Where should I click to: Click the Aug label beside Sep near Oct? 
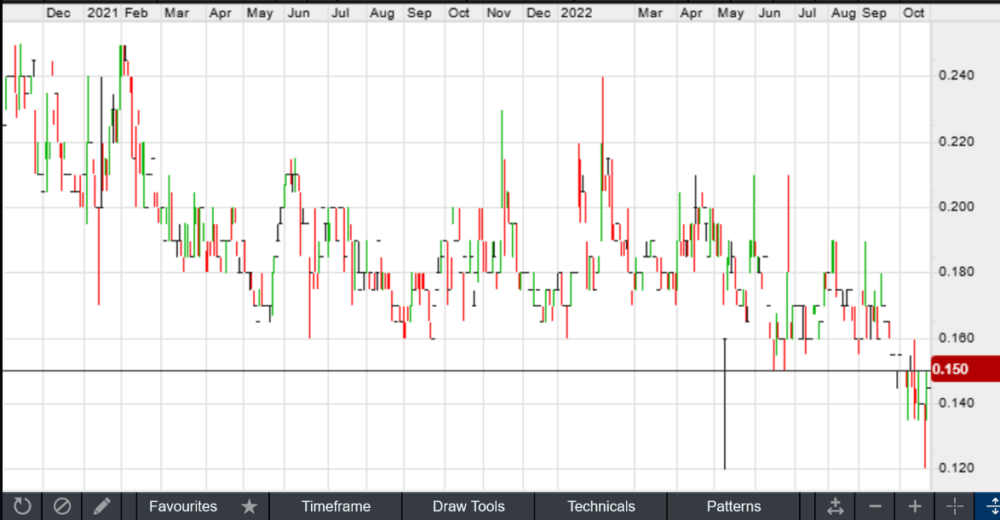click(843, 13)
